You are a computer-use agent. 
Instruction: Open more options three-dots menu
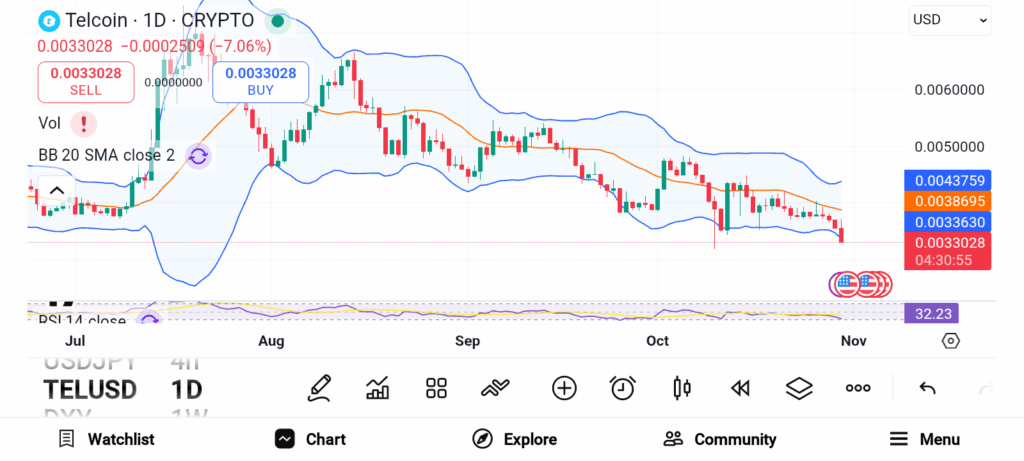[x=858, y=388]
